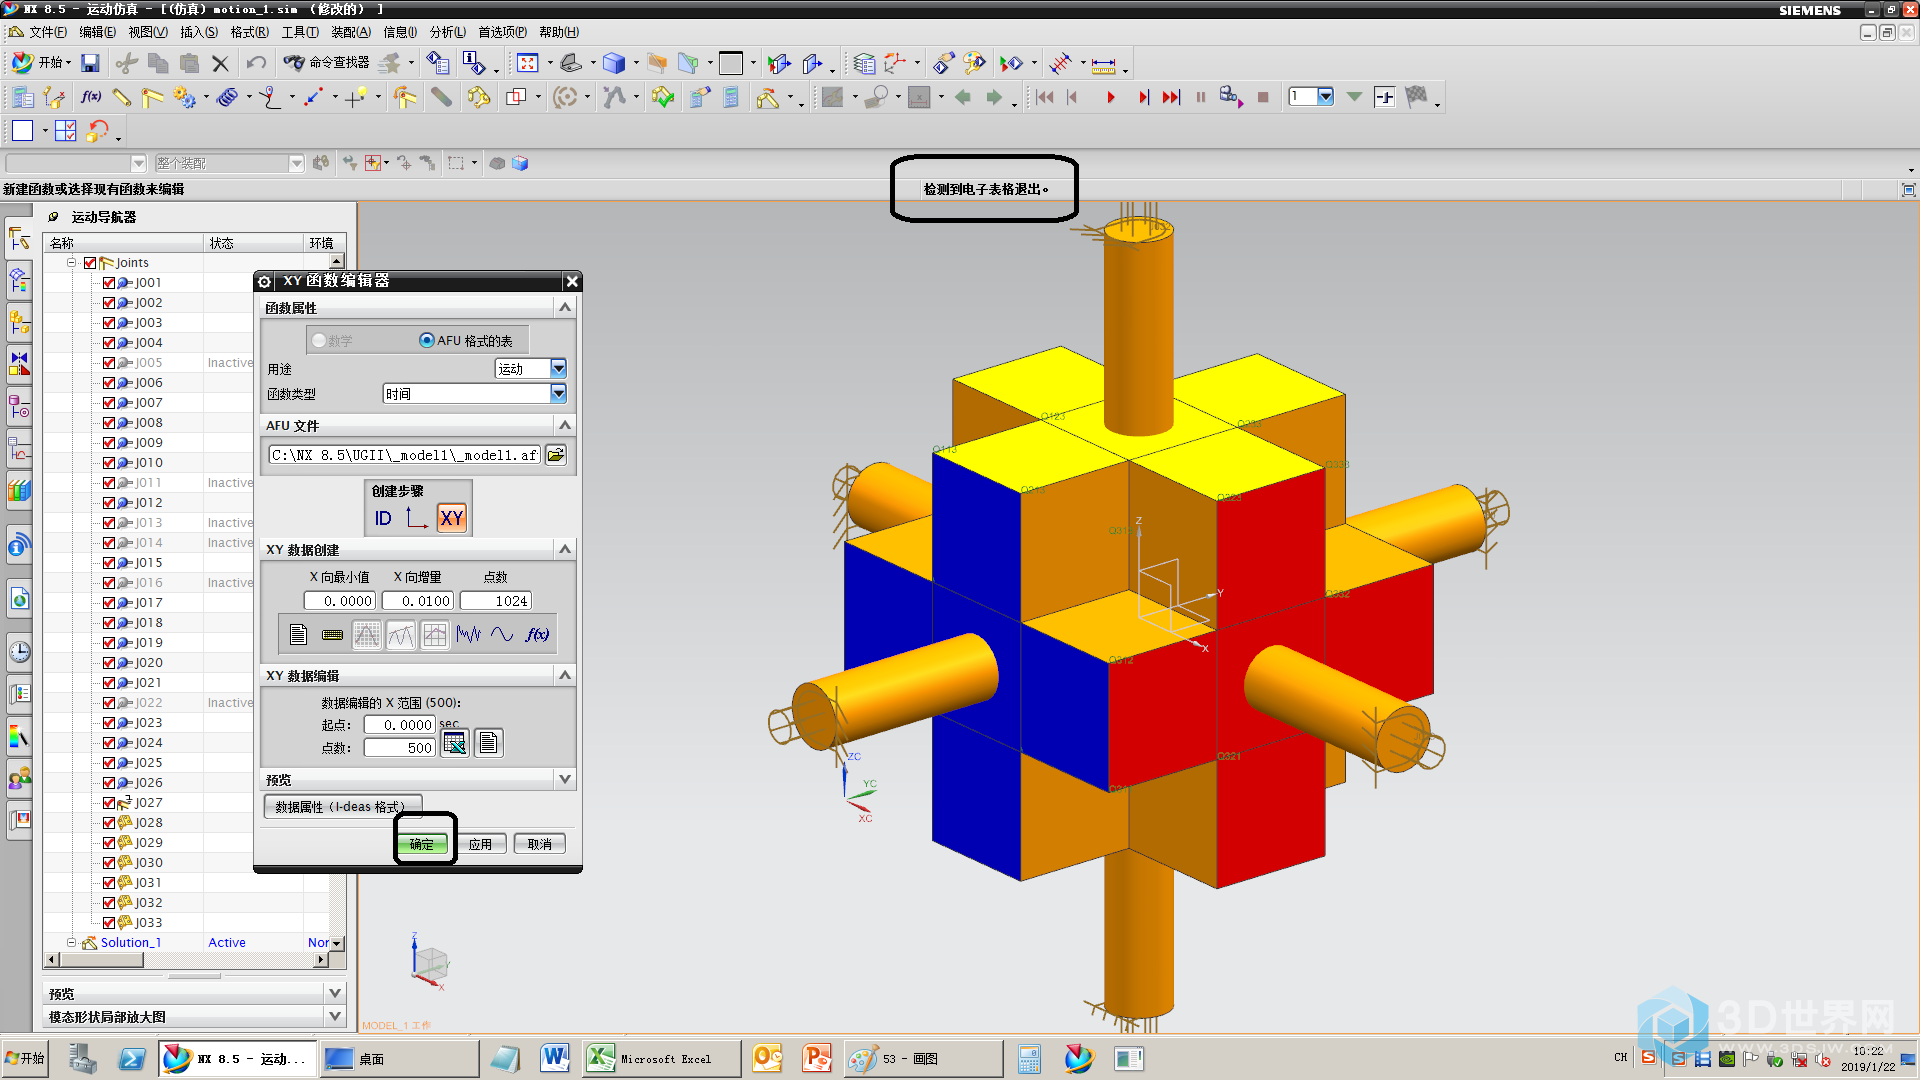Collapse the XY data editing section
This screenshot has width=1920, height=1080.
(565, 675)
